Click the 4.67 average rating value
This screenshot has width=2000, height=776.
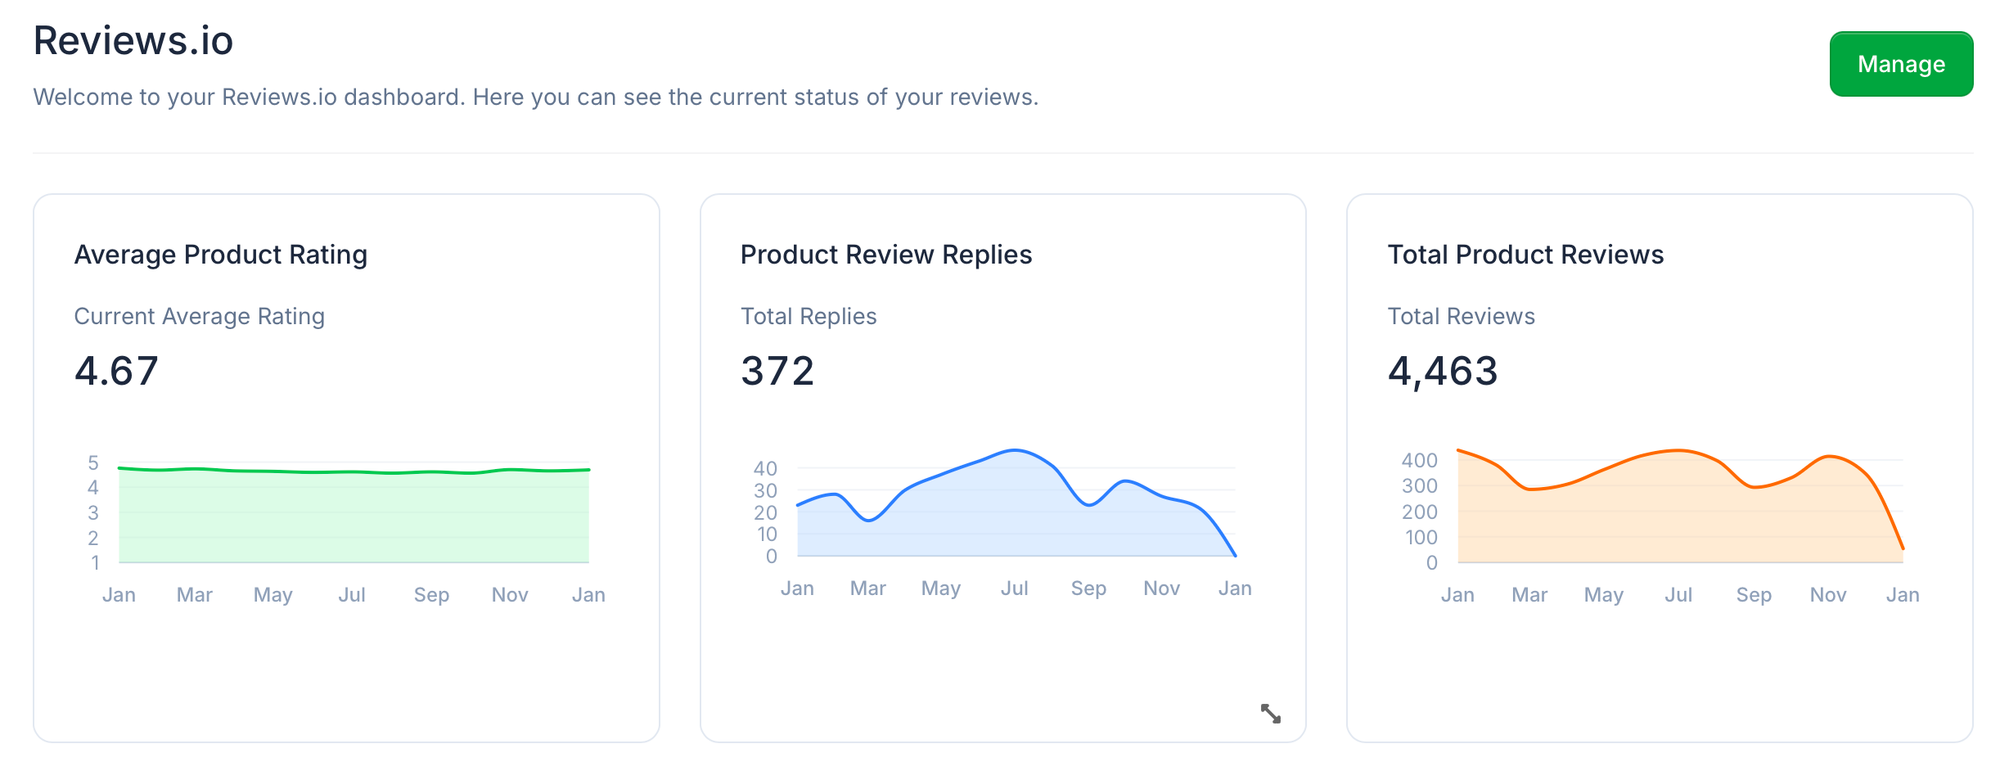(116, 371)
